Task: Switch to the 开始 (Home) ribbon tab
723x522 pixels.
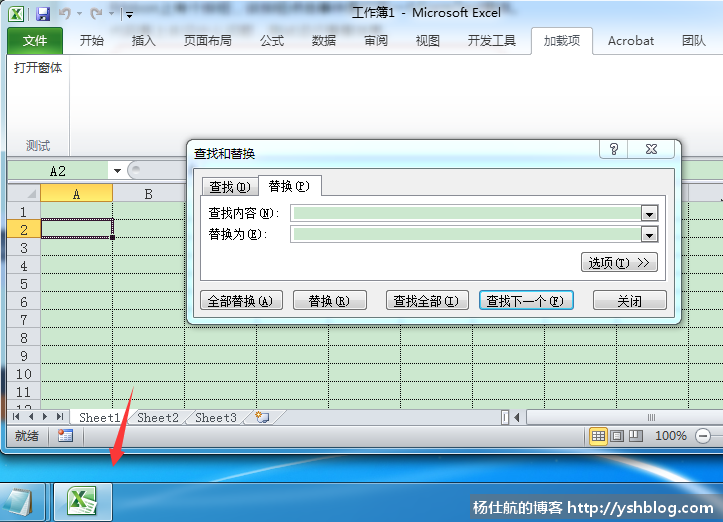Action: [x=91, y=41]
